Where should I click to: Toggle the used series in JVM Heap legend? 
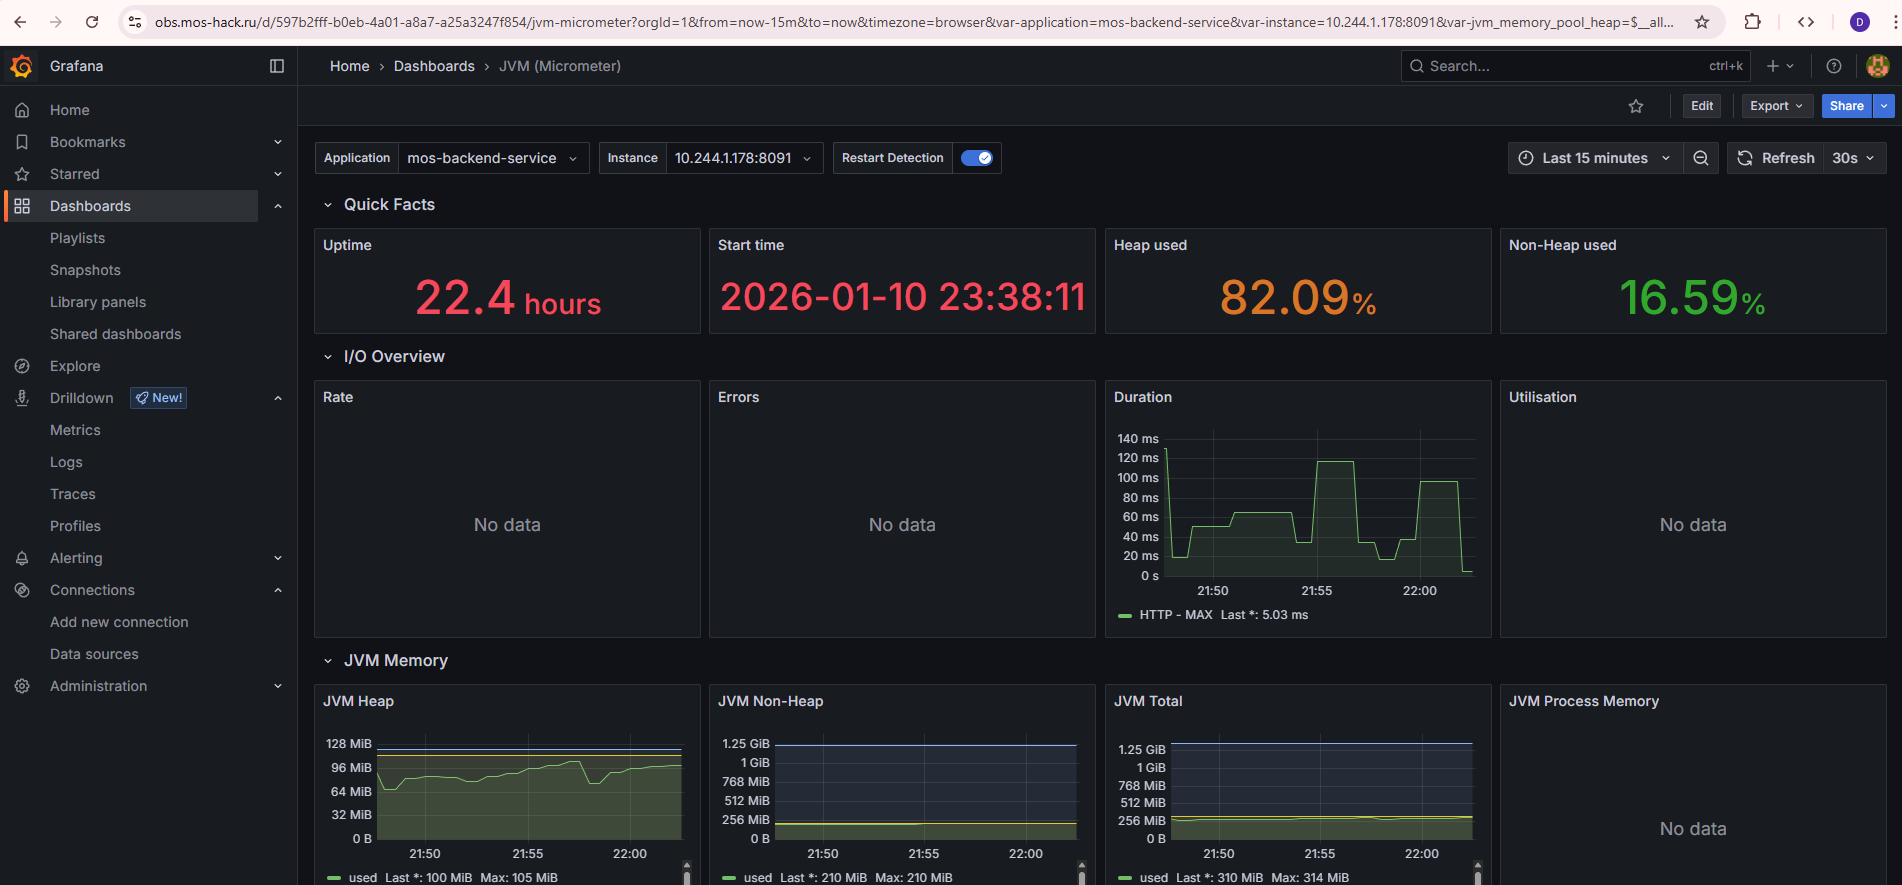362,878
